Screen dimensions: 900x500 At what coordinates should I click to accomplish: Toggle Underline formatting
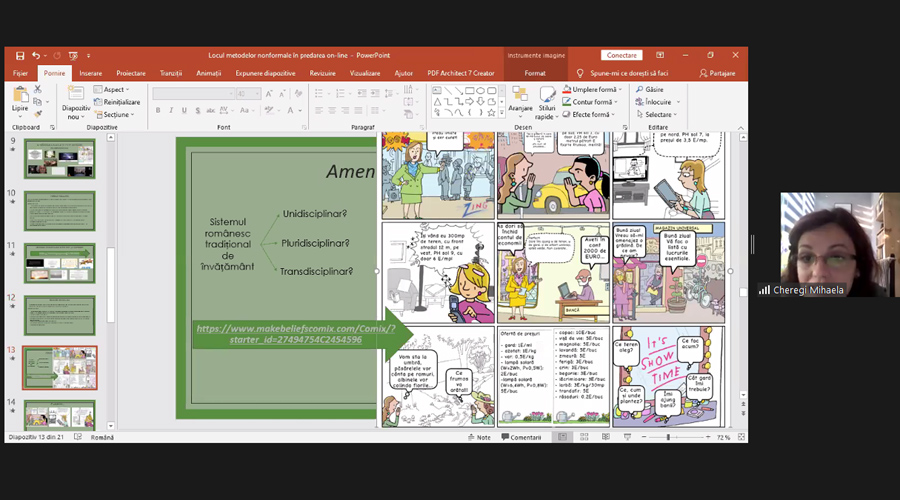point(184,110)
